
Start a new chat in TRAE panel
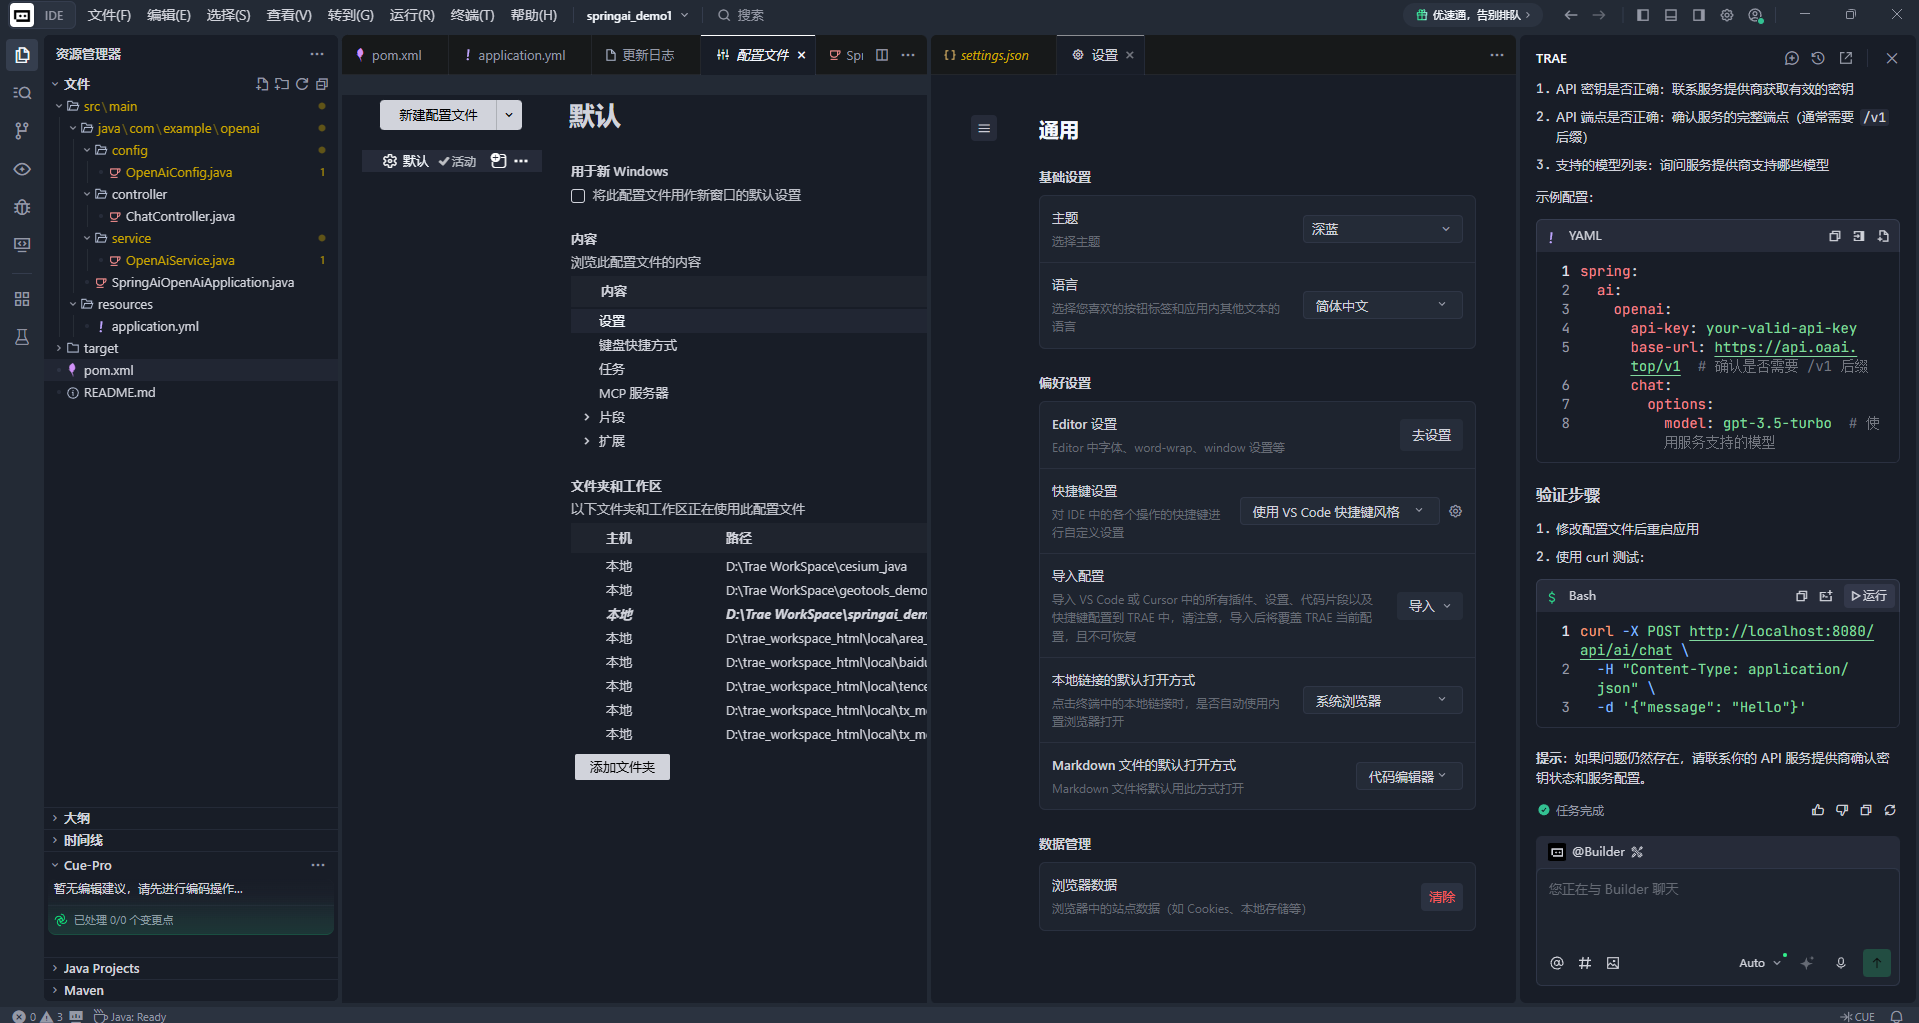(x=1792, y=58)
